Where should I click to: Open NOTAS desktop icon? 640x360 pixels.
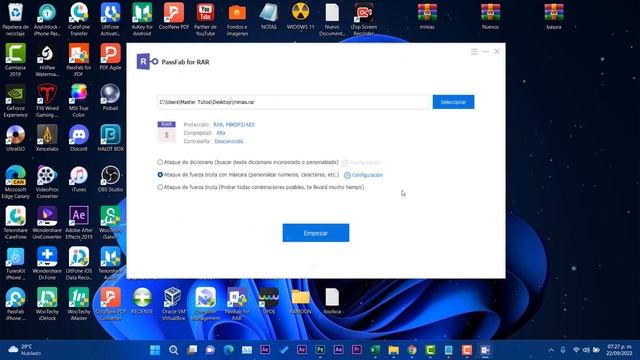click(269, 16)
